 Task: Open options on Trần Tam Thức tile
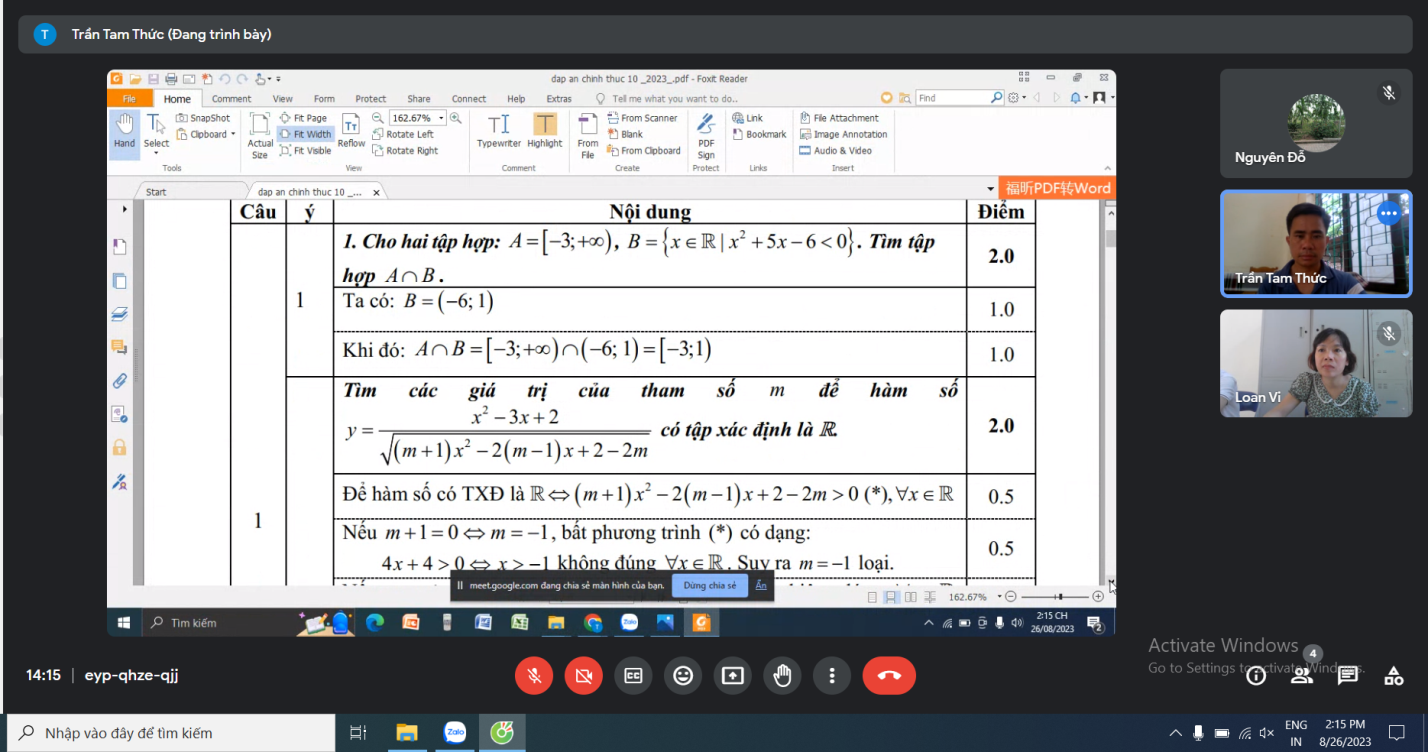(x=1388, y=213)
